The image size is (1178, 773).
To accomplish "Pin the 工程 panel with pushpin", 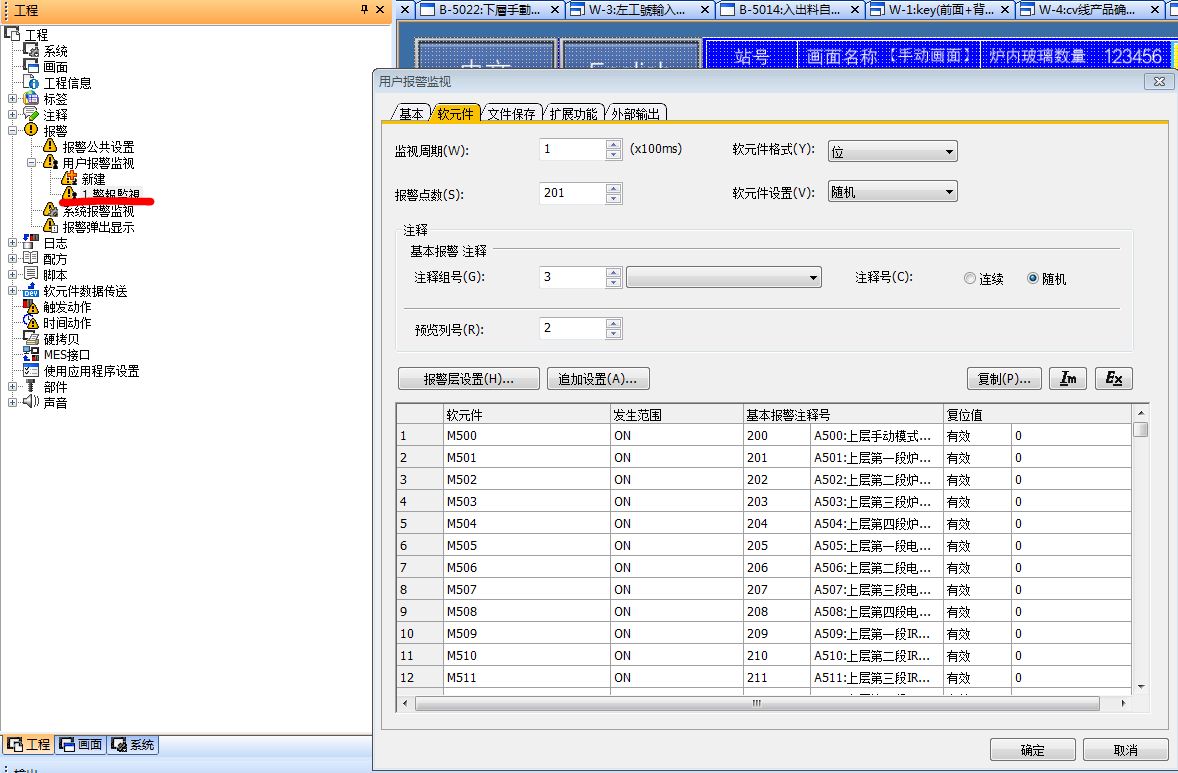I will (364, 10).
